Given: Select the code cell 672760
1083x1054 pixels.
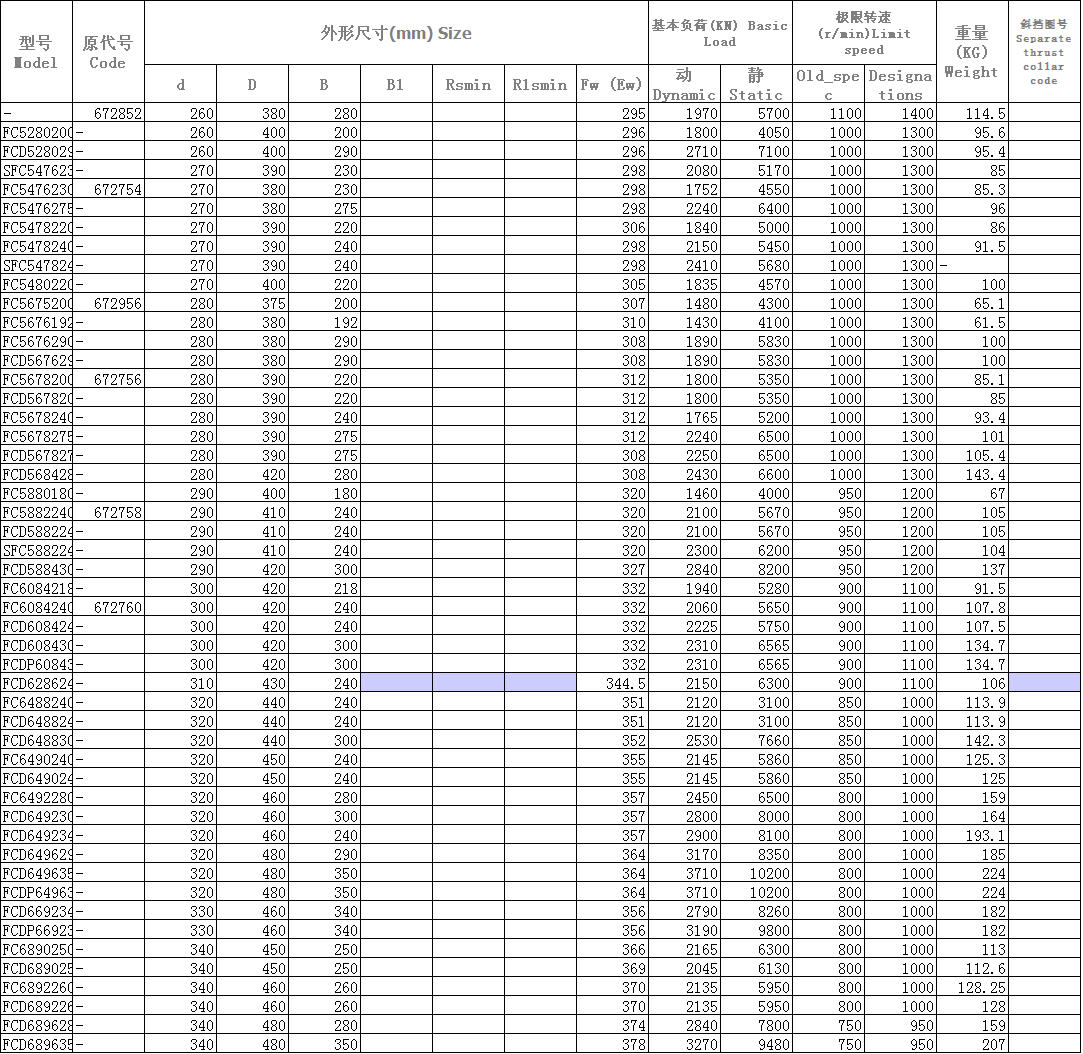Looking at the screenshot, I should click(108, 608).
